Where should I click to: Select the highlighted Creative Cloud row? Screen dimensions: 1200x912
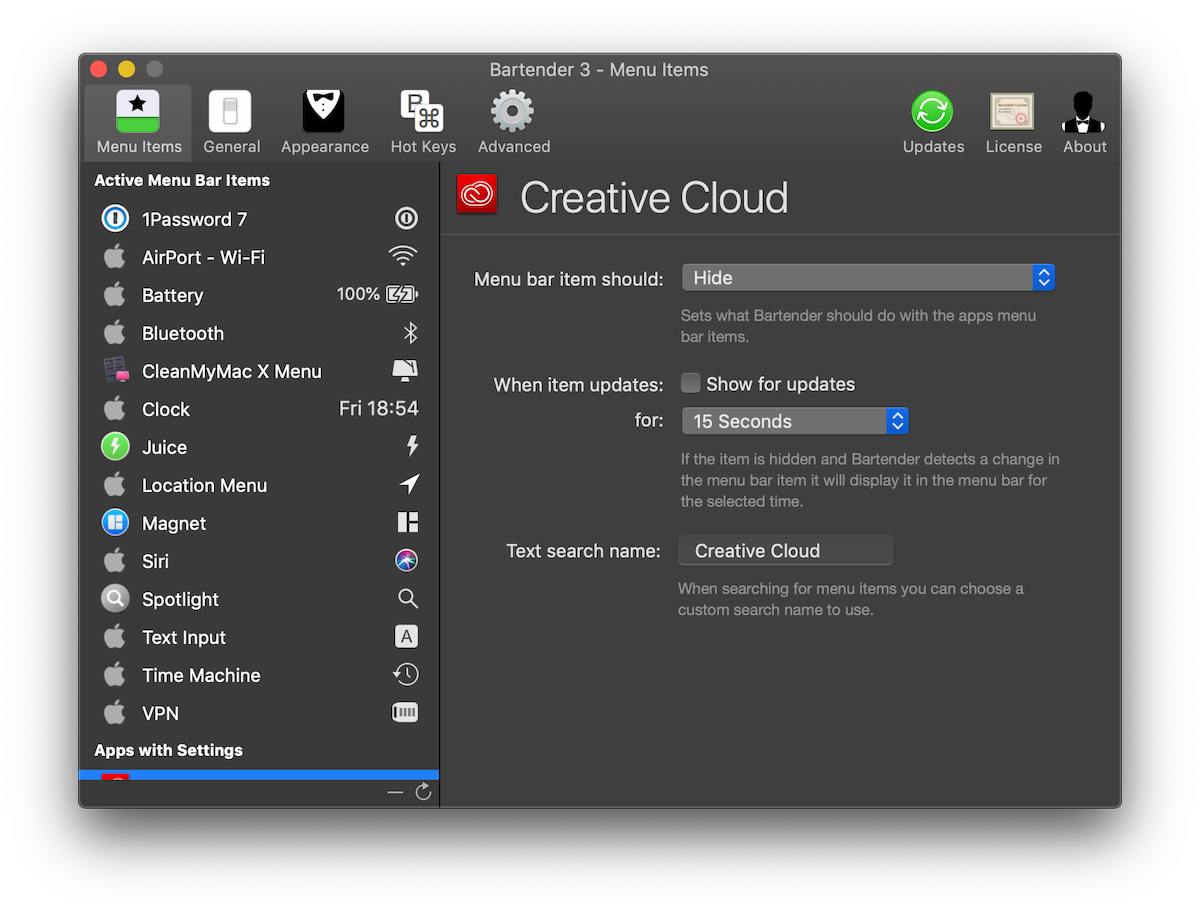tap(259, 775)
